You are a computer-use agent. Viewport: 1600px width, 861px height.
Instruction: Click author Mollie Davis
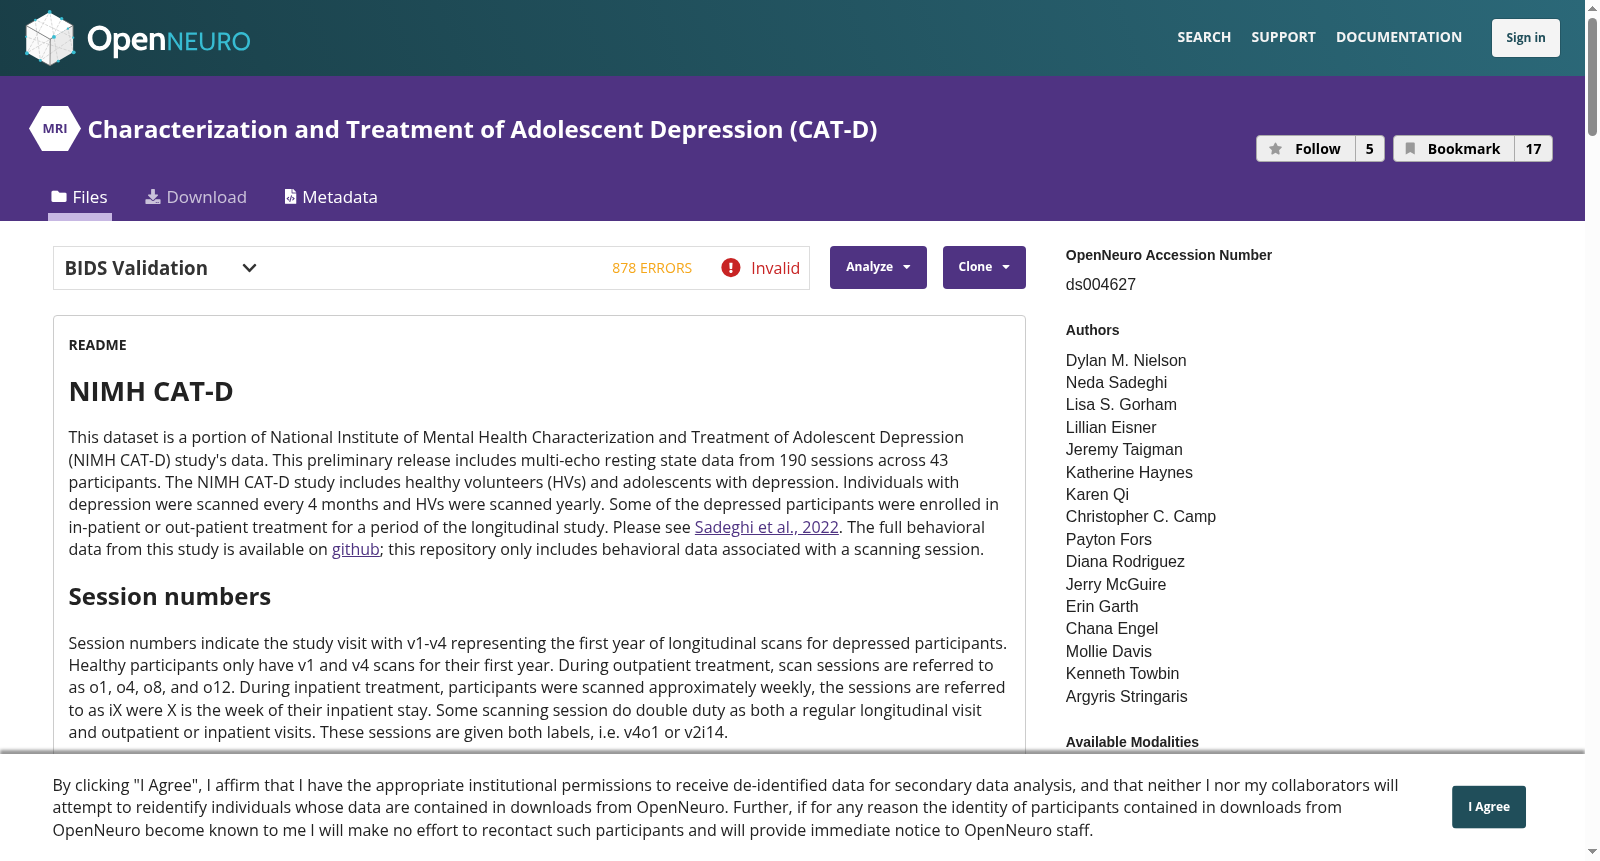[1109, 651]
